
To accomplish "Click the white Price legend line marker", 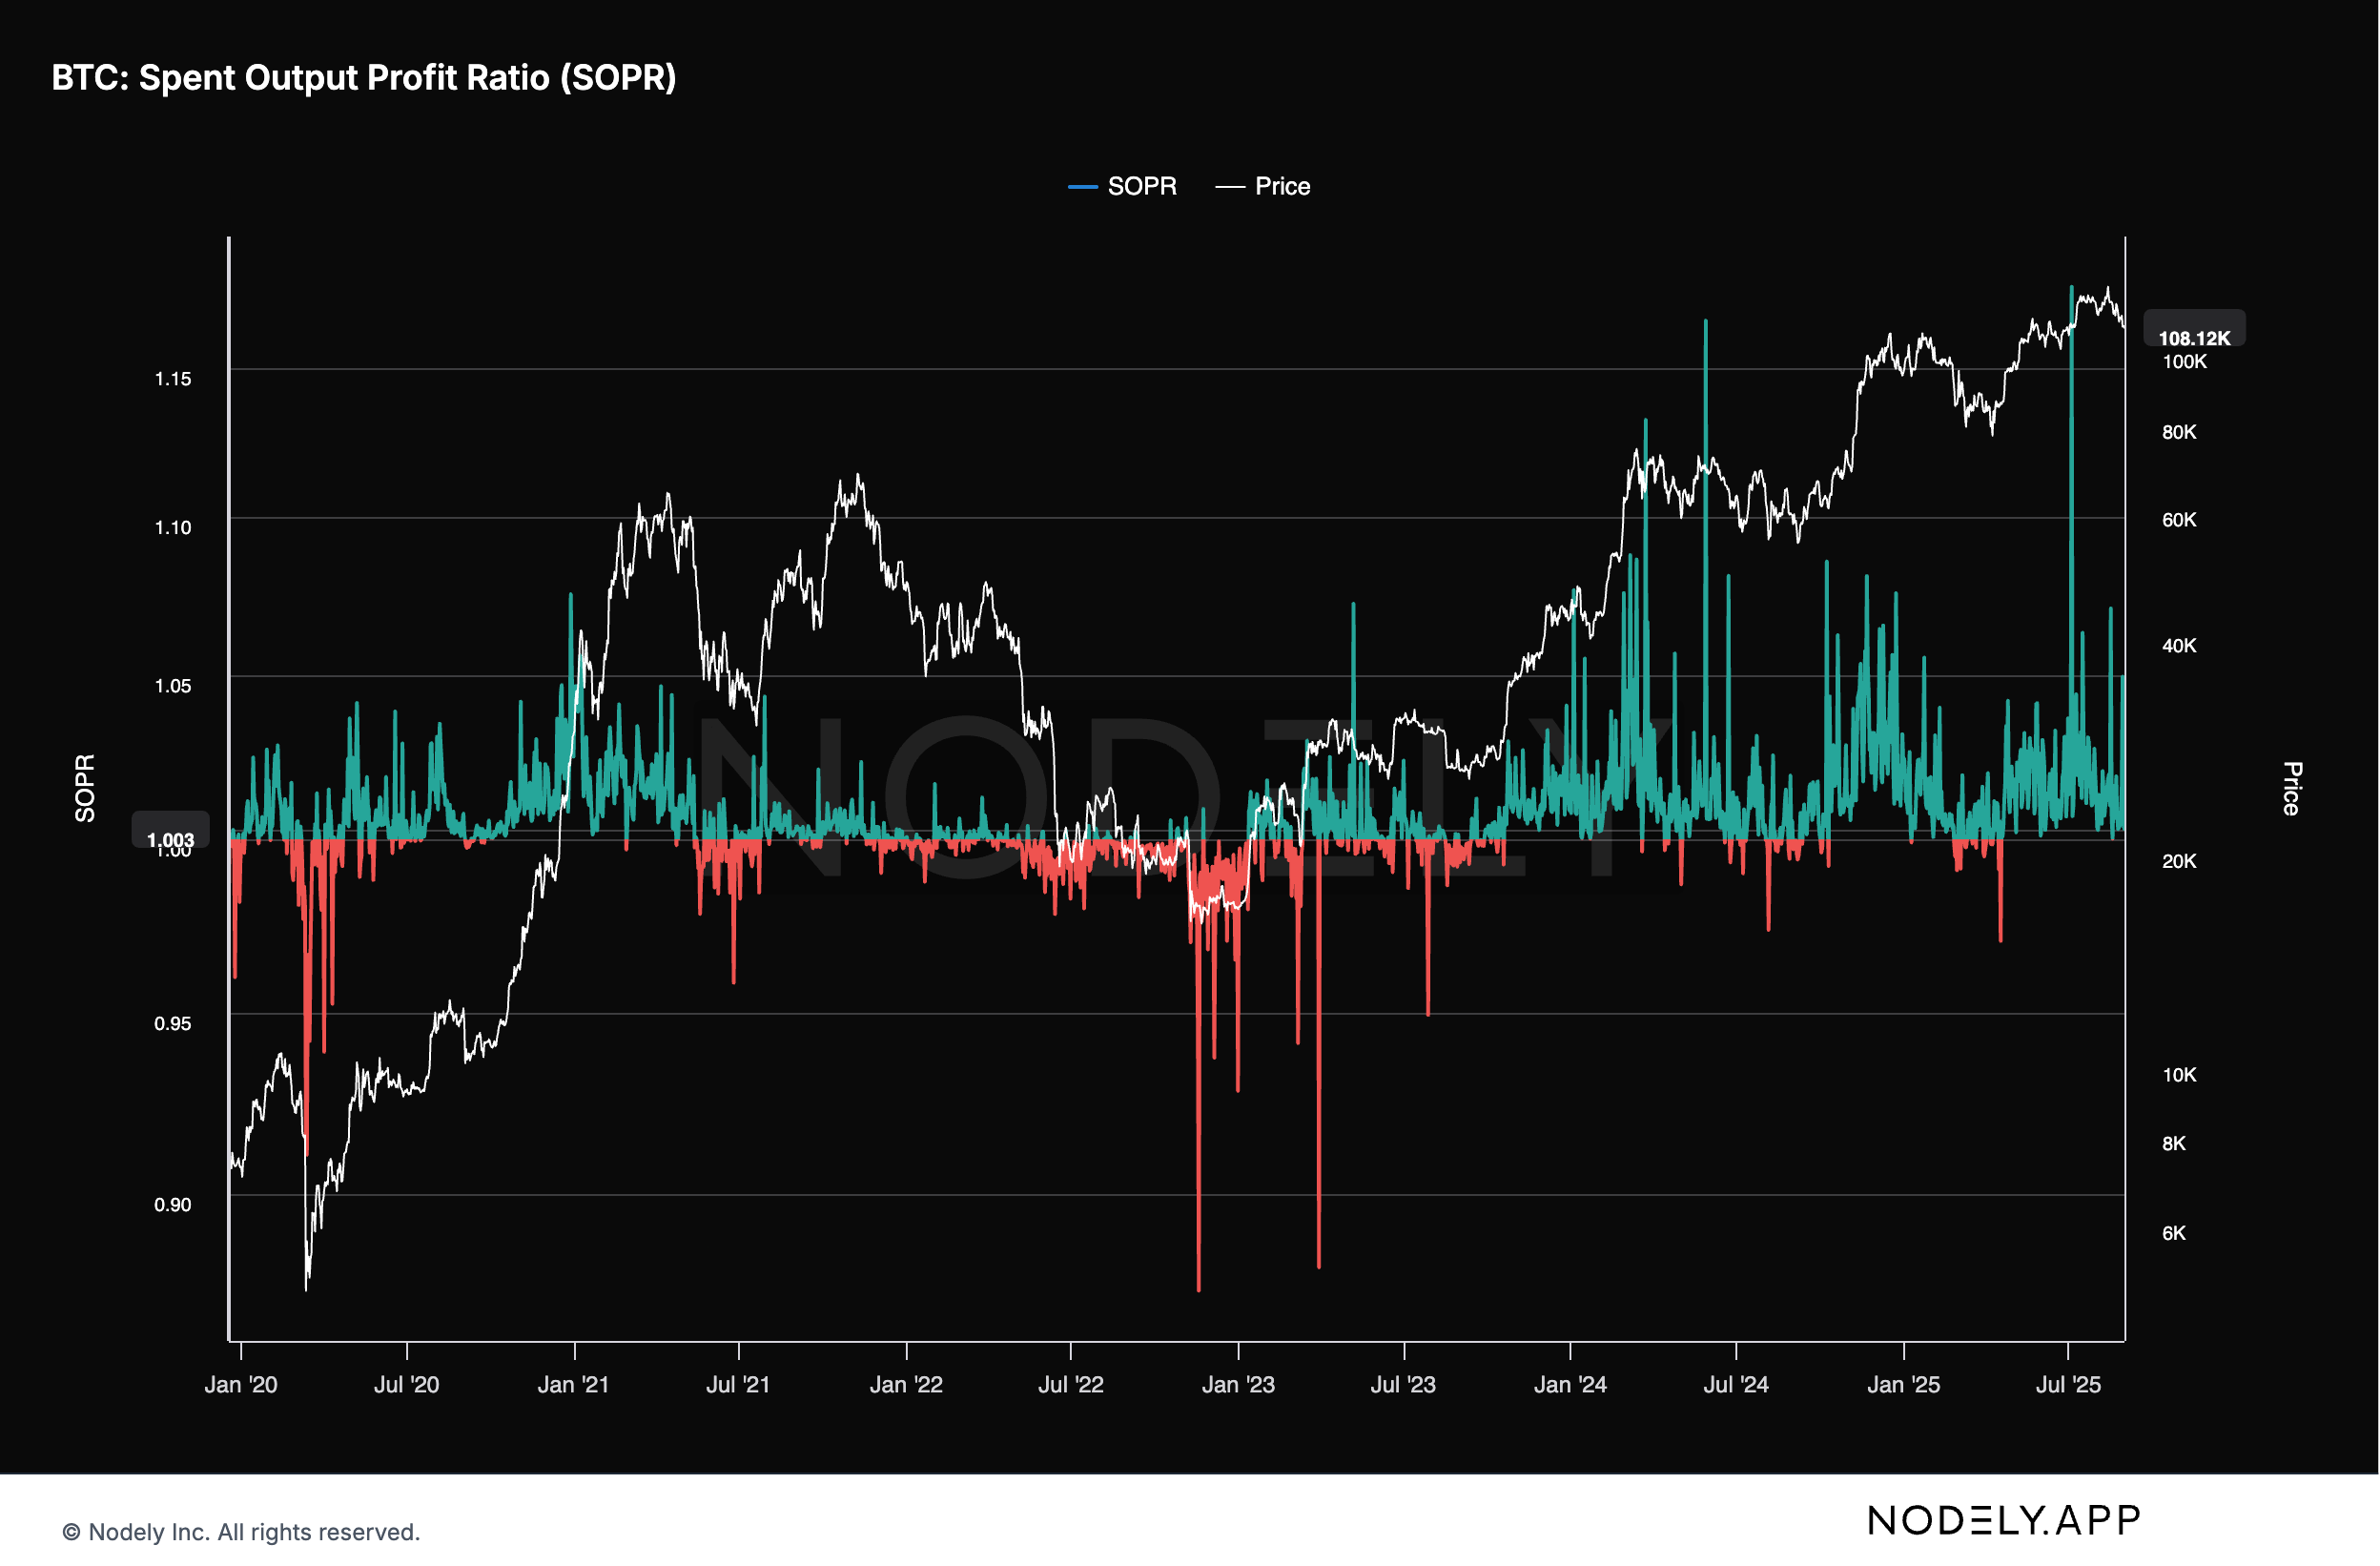I will [1229, 187].
